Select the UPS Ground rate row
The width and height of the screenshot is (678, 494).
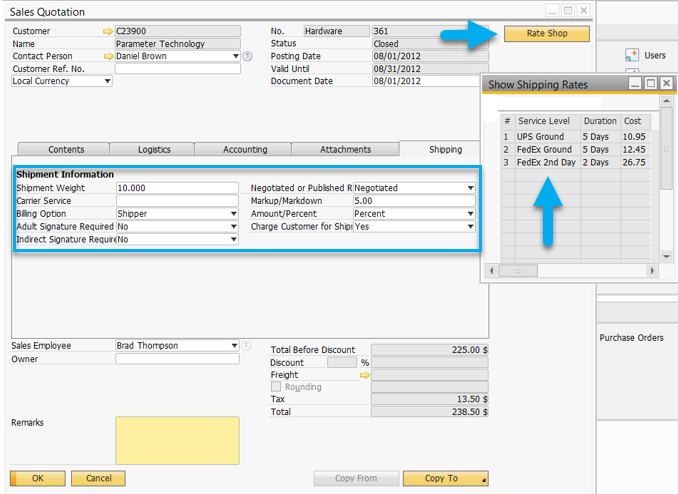pos(576,137)
